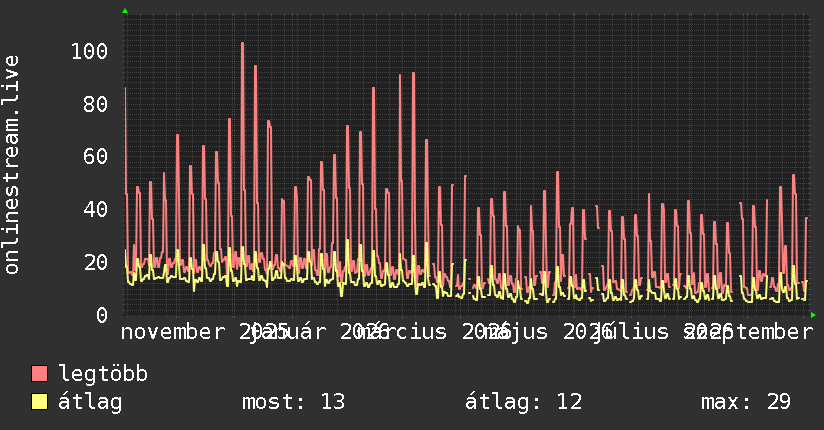Click the green arrow at y-axis top
The image size is (824, 430).
click(125, 11)
